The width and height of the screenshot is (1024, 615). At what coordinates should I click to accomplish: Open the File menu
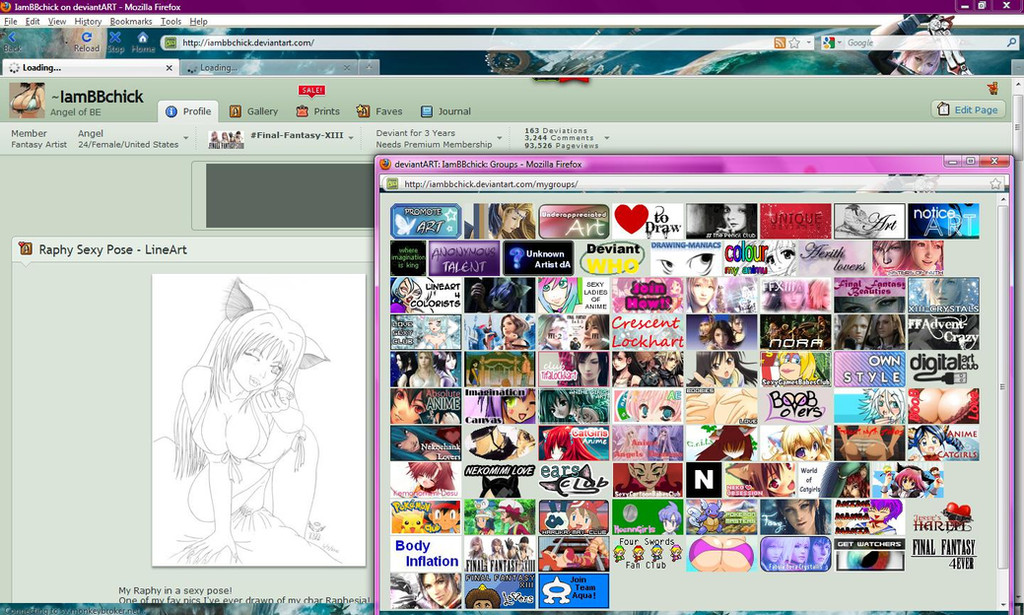10,22
